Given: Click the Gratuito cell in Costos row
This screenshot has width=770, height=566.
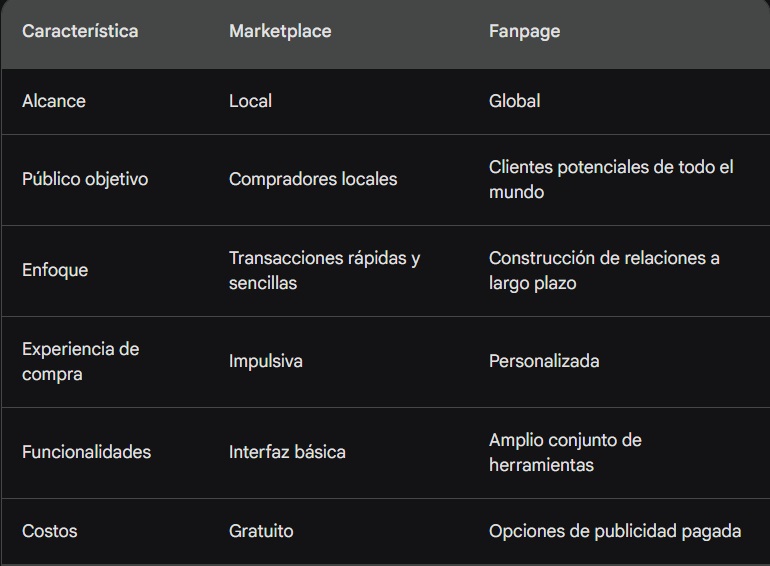Looking at the screenshot, I should coord(261,531).
